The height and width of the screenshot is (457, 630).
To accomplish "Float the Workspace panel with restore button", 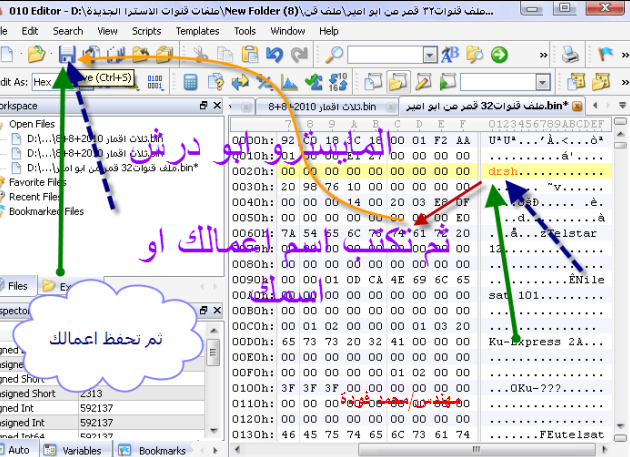I will point(204,105).
